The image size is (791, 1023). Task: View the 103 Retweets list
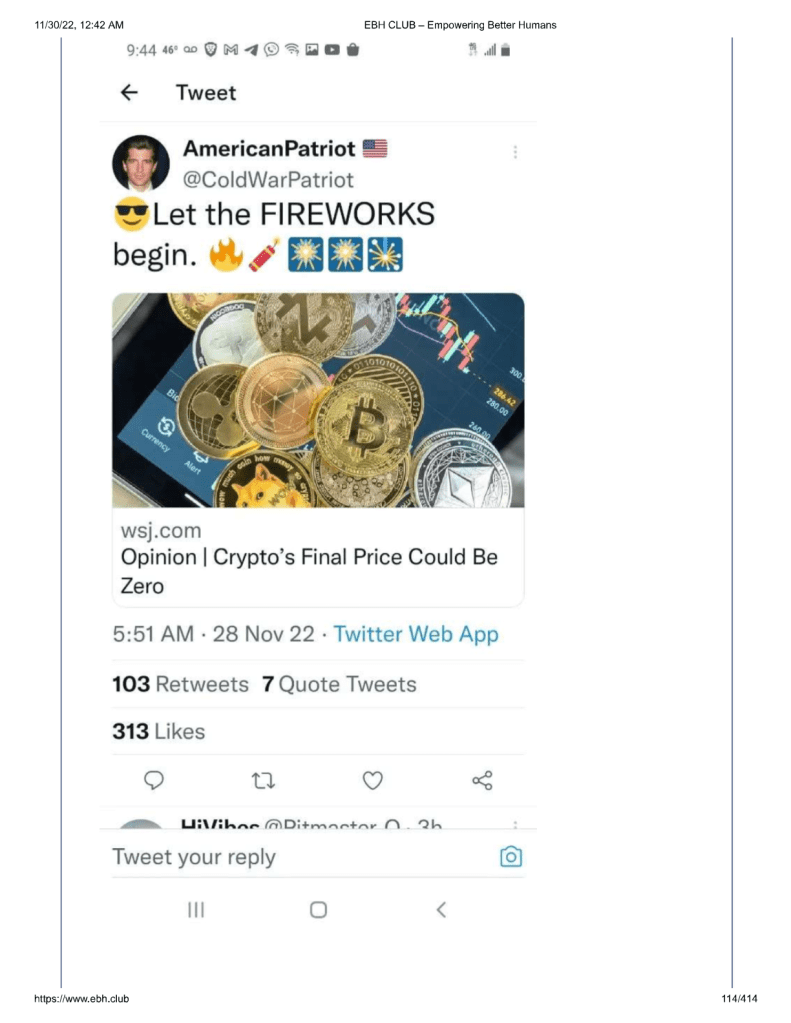(180, 685)
